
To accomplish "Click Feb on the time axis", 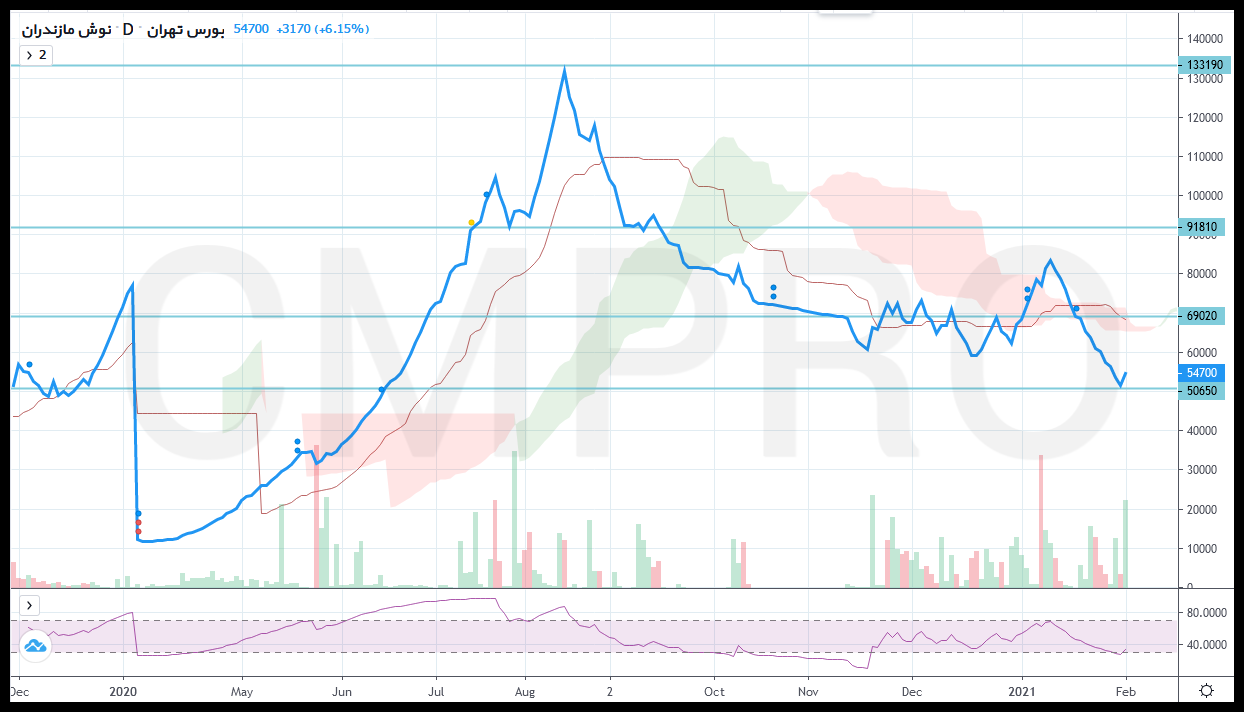I will [x=1126, y=691].
